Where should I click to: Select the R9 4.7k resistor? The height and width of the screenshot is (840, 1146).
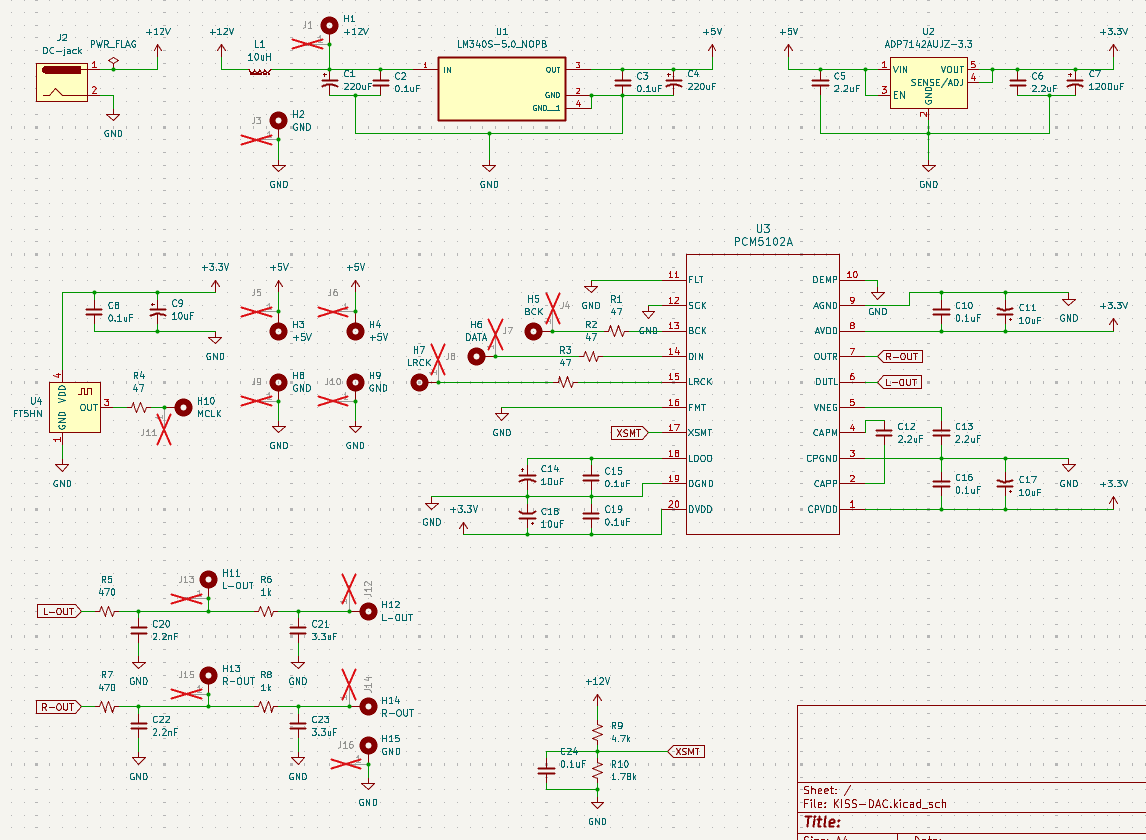pyautogui.click(x=597, y=731)
